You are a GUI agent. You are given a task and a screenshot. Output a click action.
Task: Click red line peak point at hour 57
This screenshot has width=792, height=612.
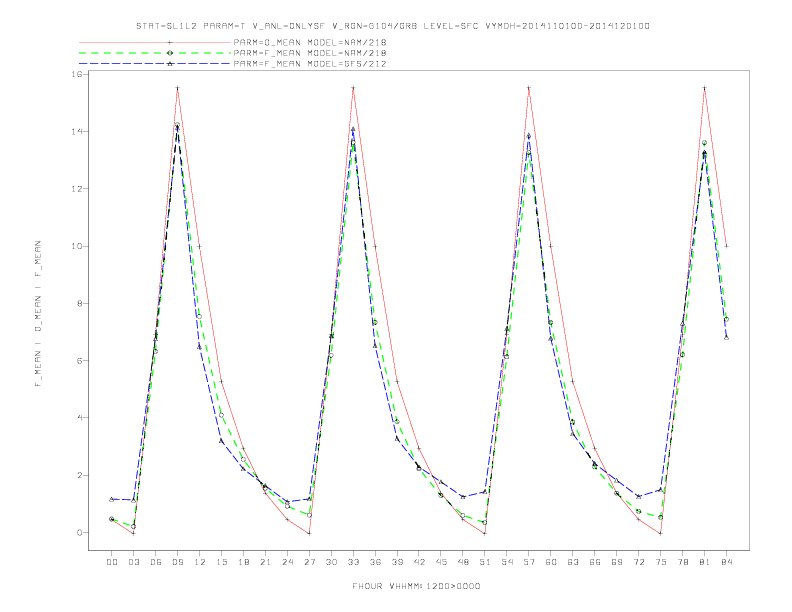(x=529, y=88)
